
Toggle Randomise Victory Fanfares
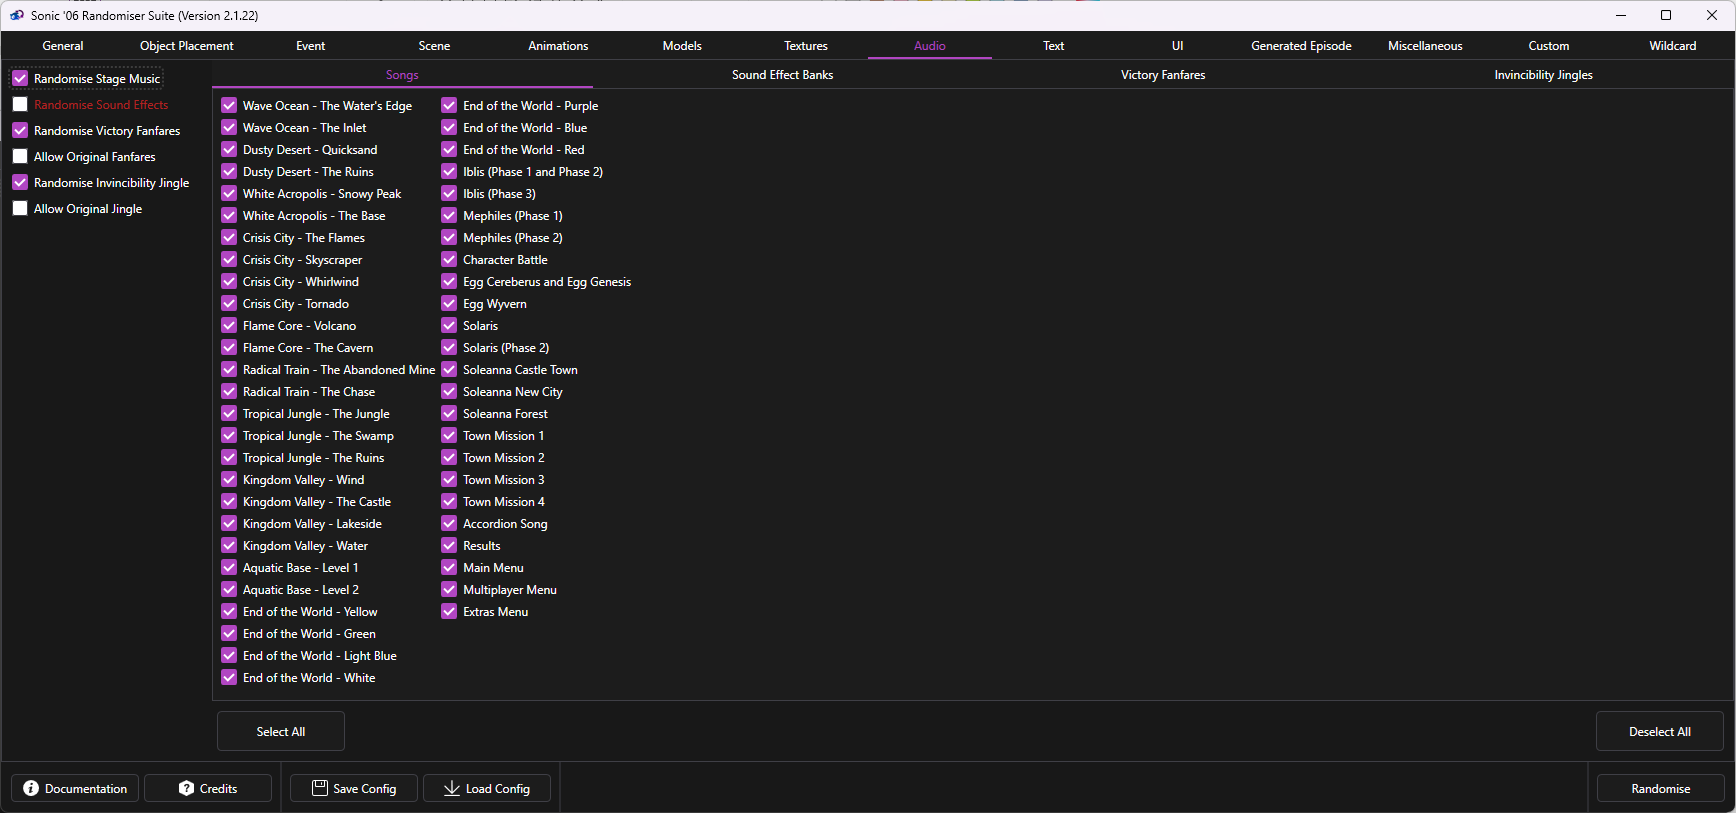click(x=20, y=130)
